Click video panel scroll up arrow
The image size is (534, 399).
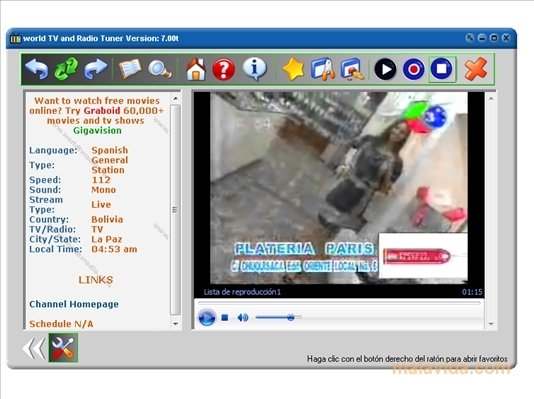coord(491,99)
